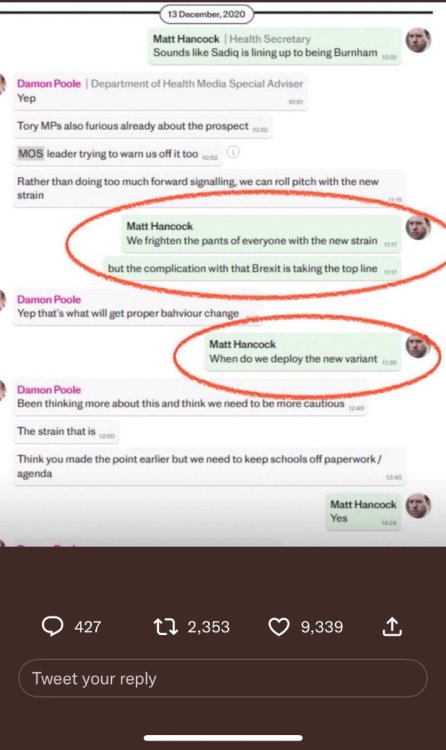Screen dimensions: 446x750
Task: Click Damon Poole's name above the "Yep" message
Action: click(49, 83)
